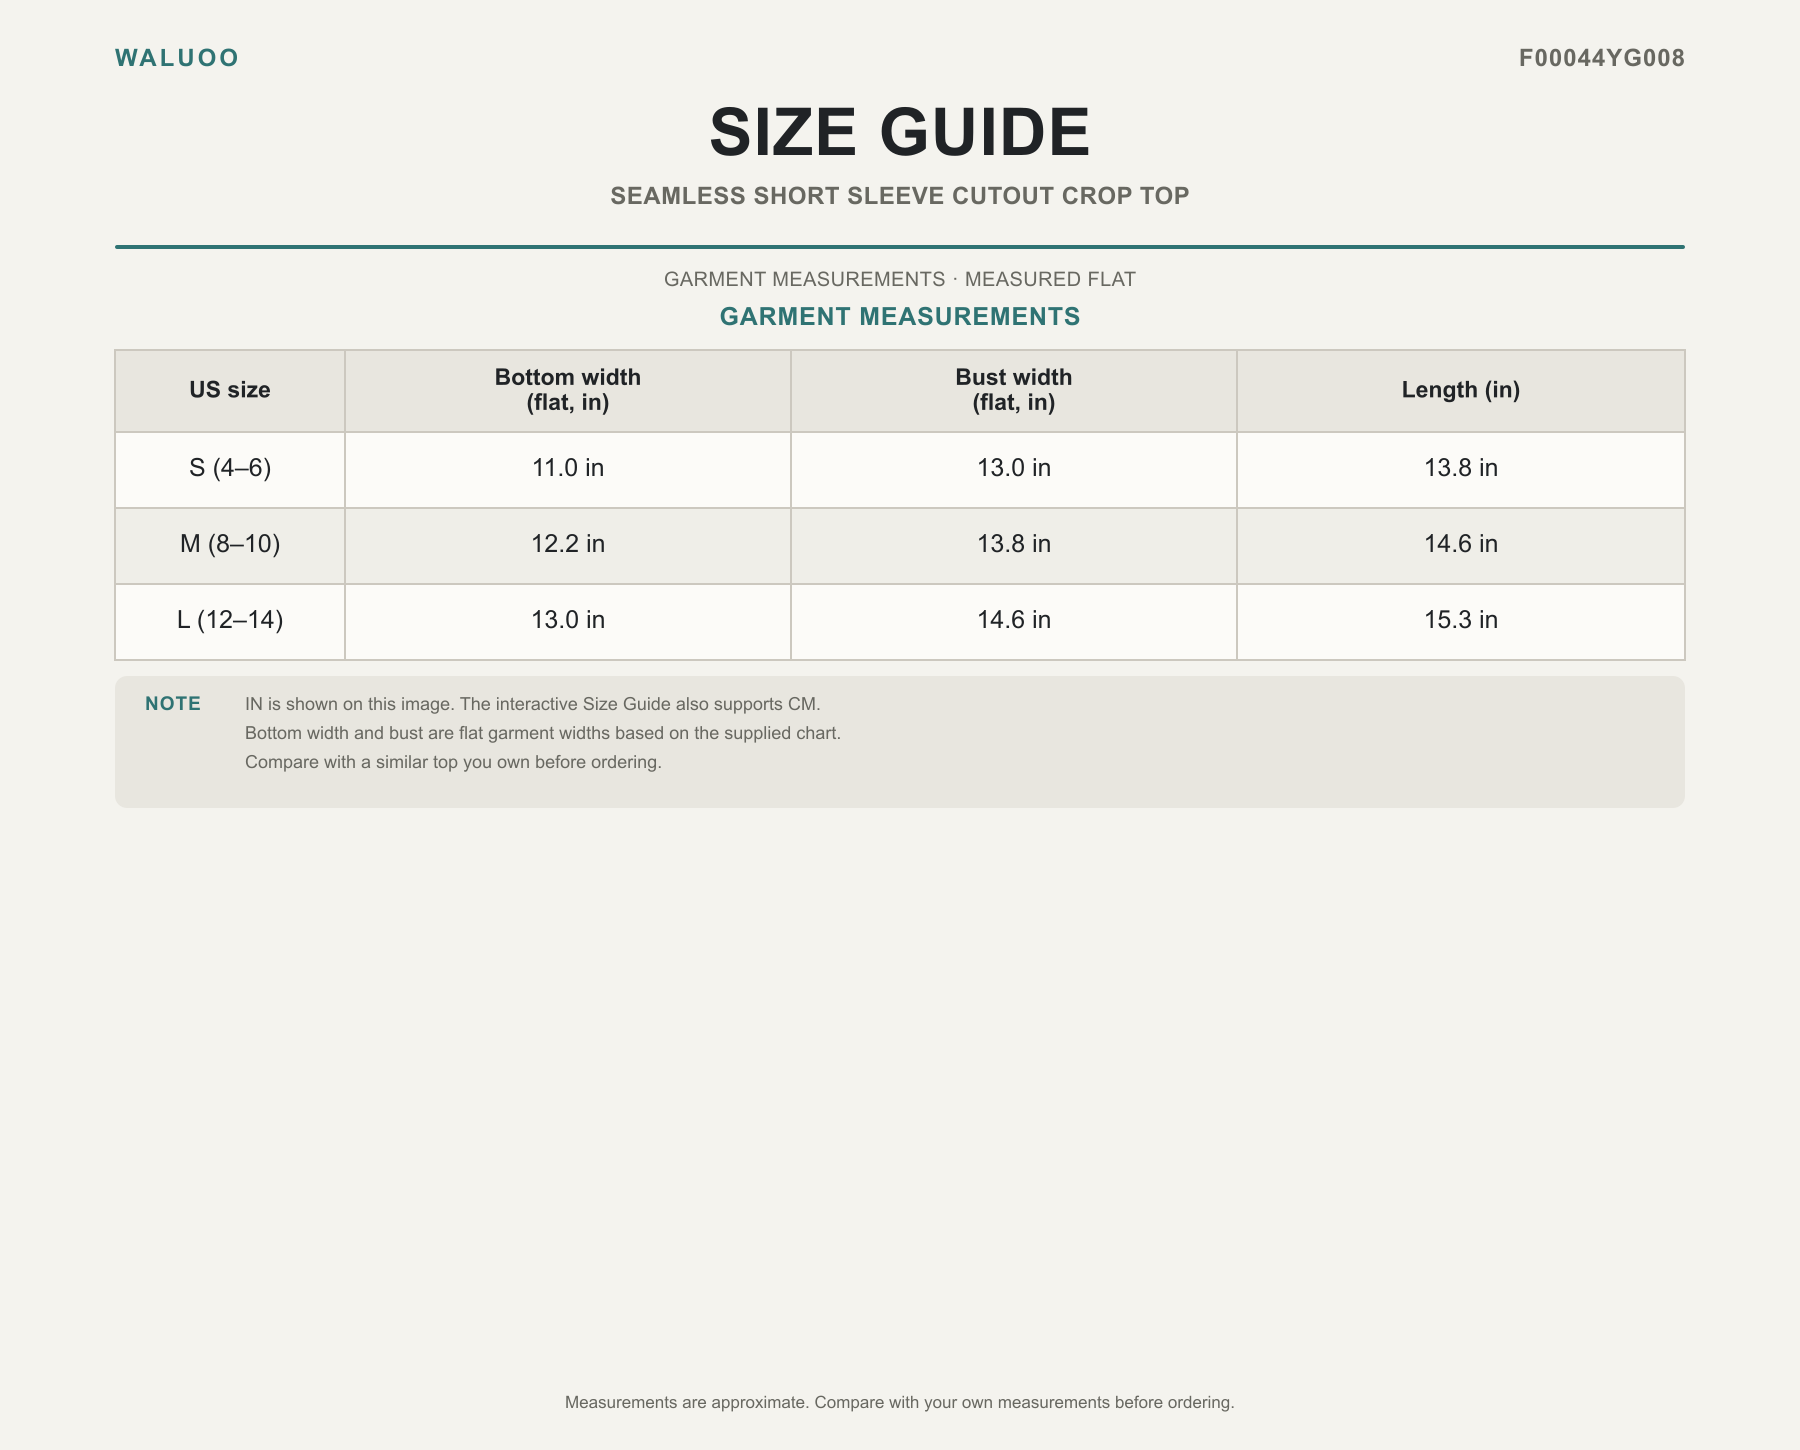Click the 'Compare with a similar top' note
The width and height of the screenshot is (1800, 1450).
click(x=453, y=762)
